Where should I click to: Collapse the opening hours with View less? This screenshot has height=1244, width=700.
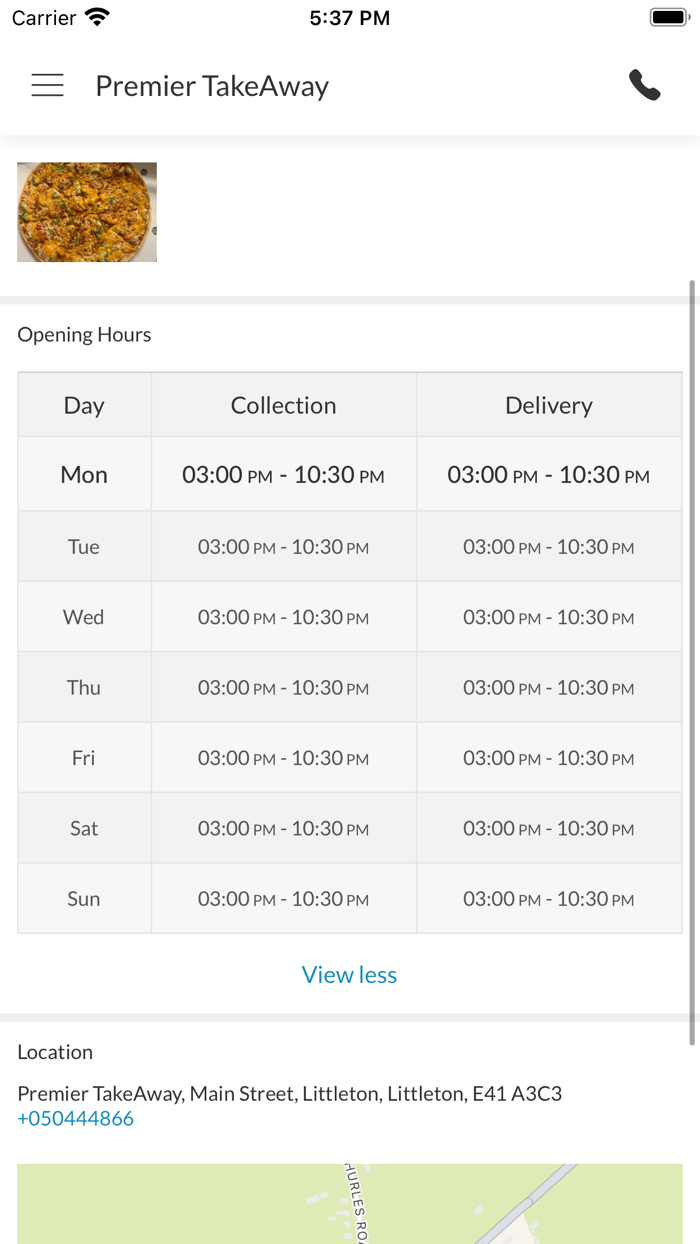(349, 974)
